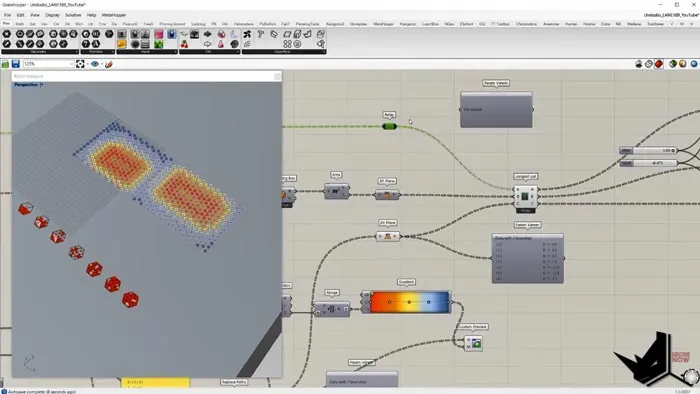Open the MetaHopper menu
Screen dimensions: 700x394
[x=114, y=15]
